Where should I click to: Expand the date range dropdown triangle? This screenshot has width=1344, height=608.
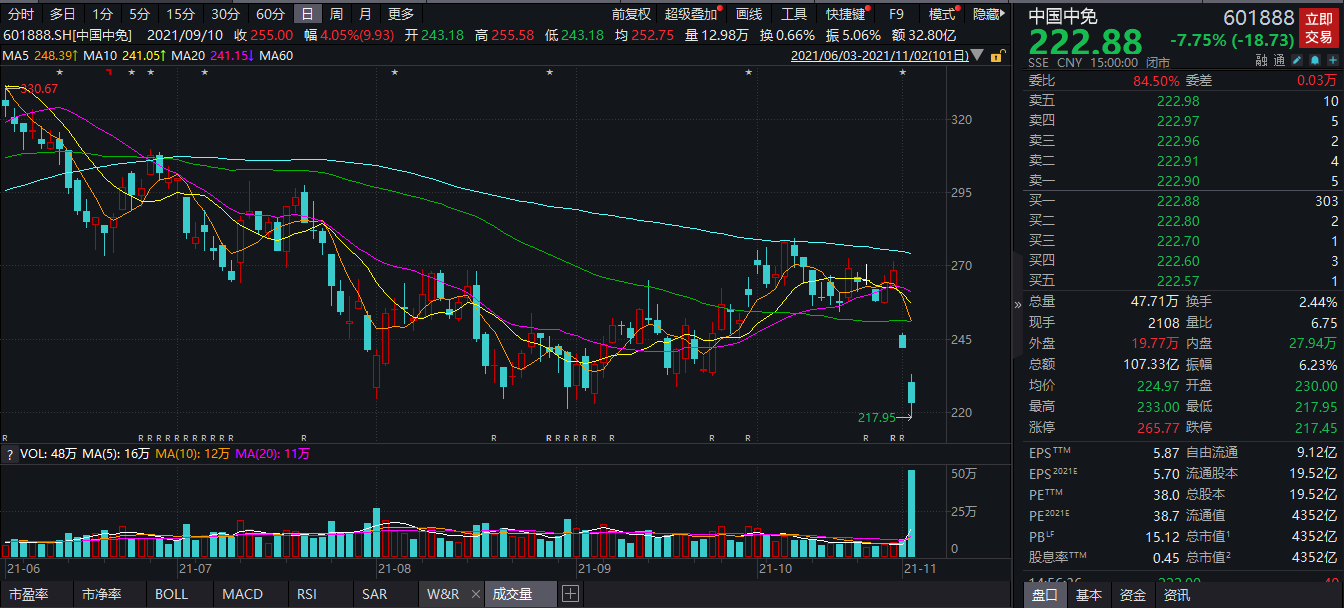tap(979, 57)
